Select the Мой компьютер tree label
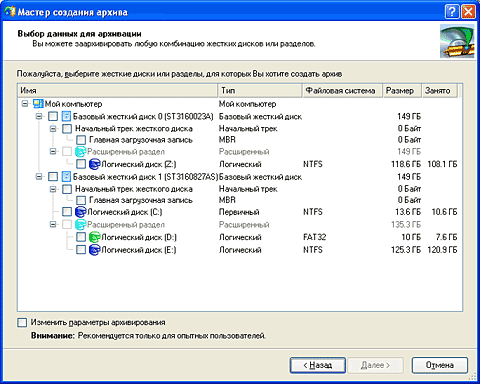The image size is (480, 384). pyautogui.click(x=73, y=104)
